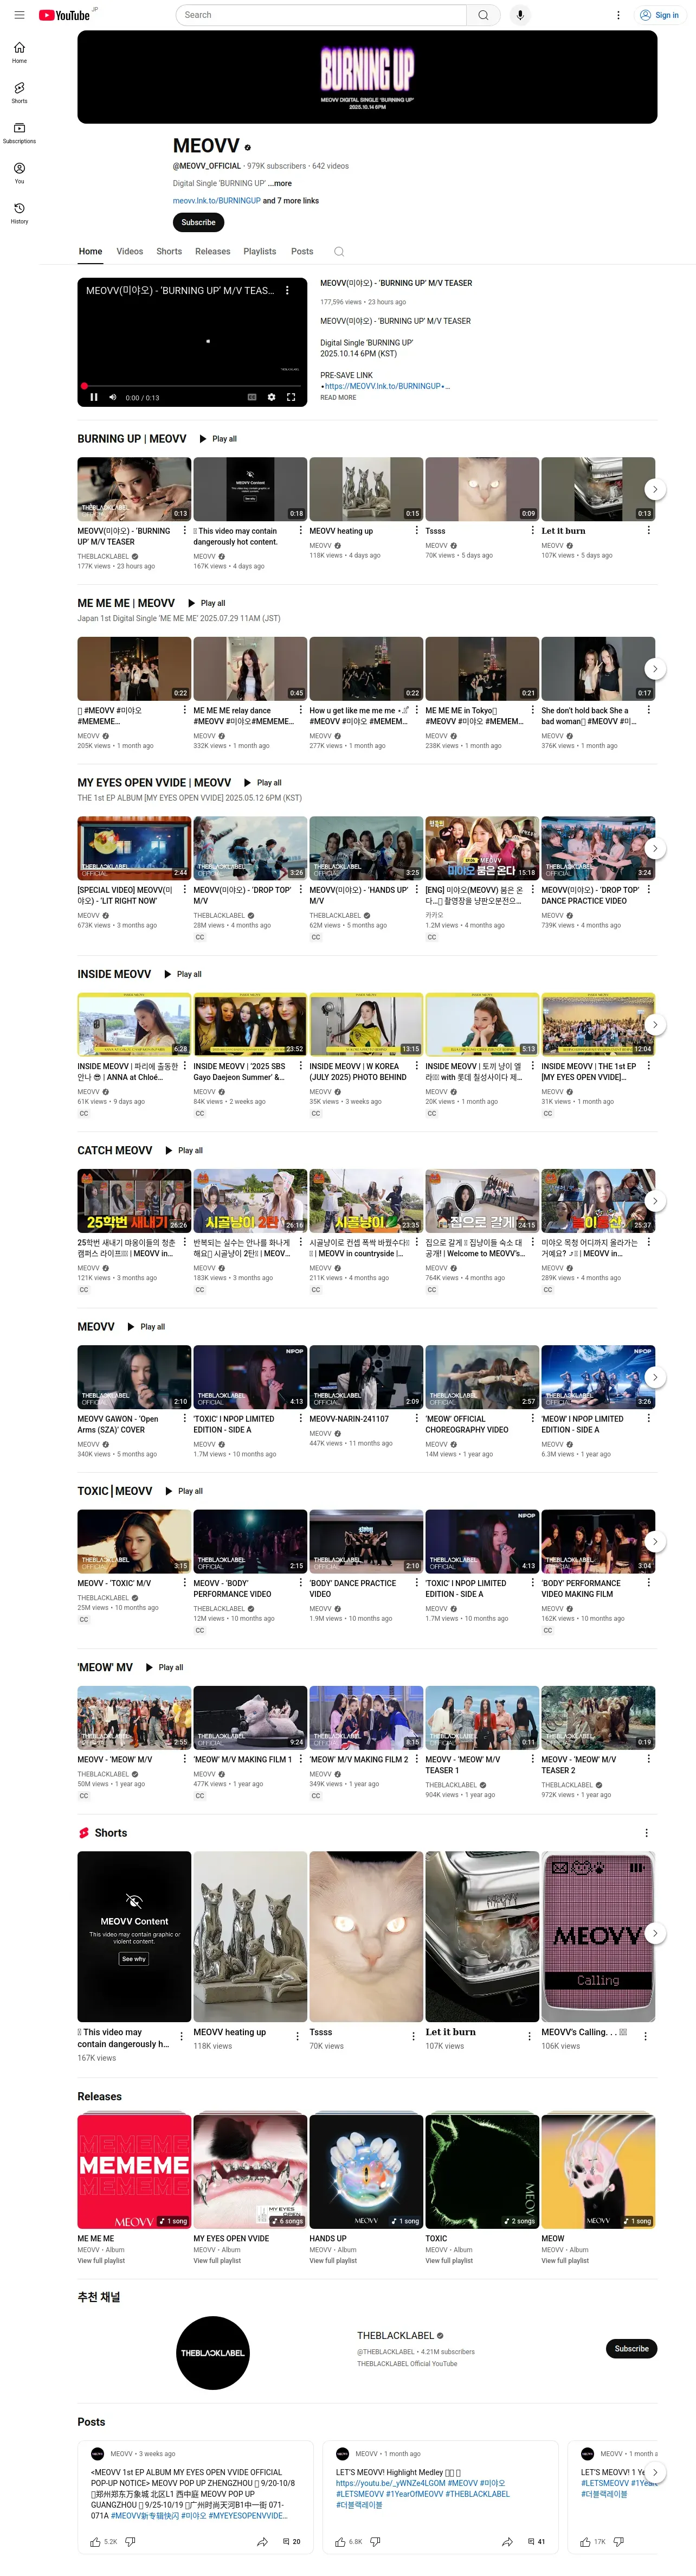Show next videos in ME ME ME row
Screen dimensions: 696x2576
[x=654, y=668]
